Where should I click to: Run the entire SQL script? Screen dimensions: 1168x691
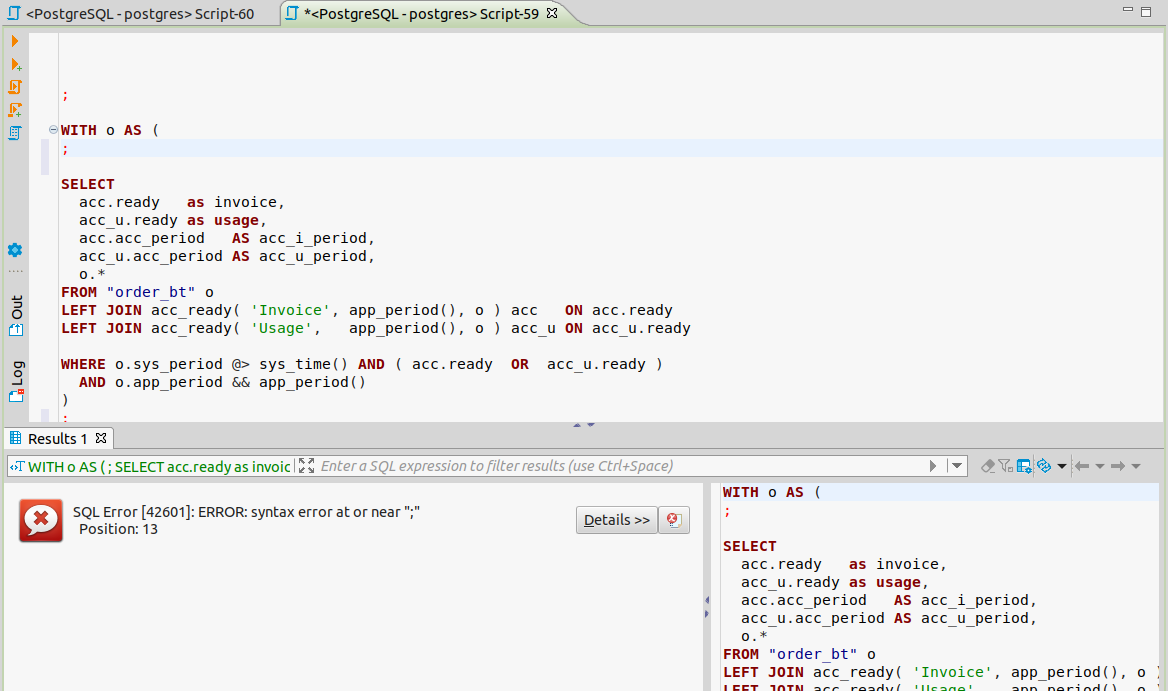tap(14, 87)
